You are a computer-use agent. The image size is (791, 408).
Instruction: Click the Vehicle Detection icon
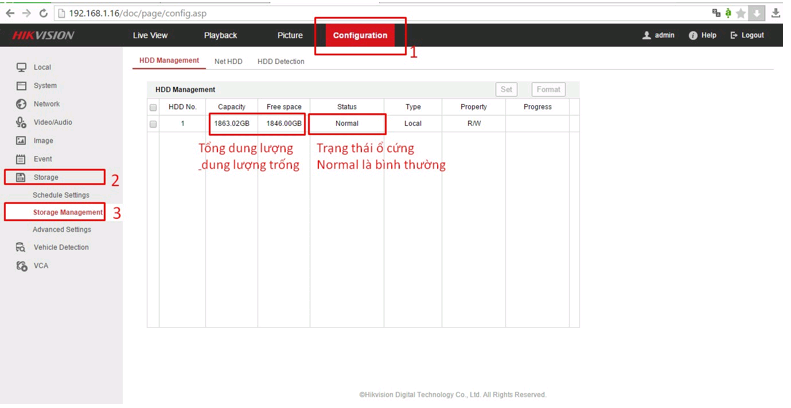coord(21,248)
